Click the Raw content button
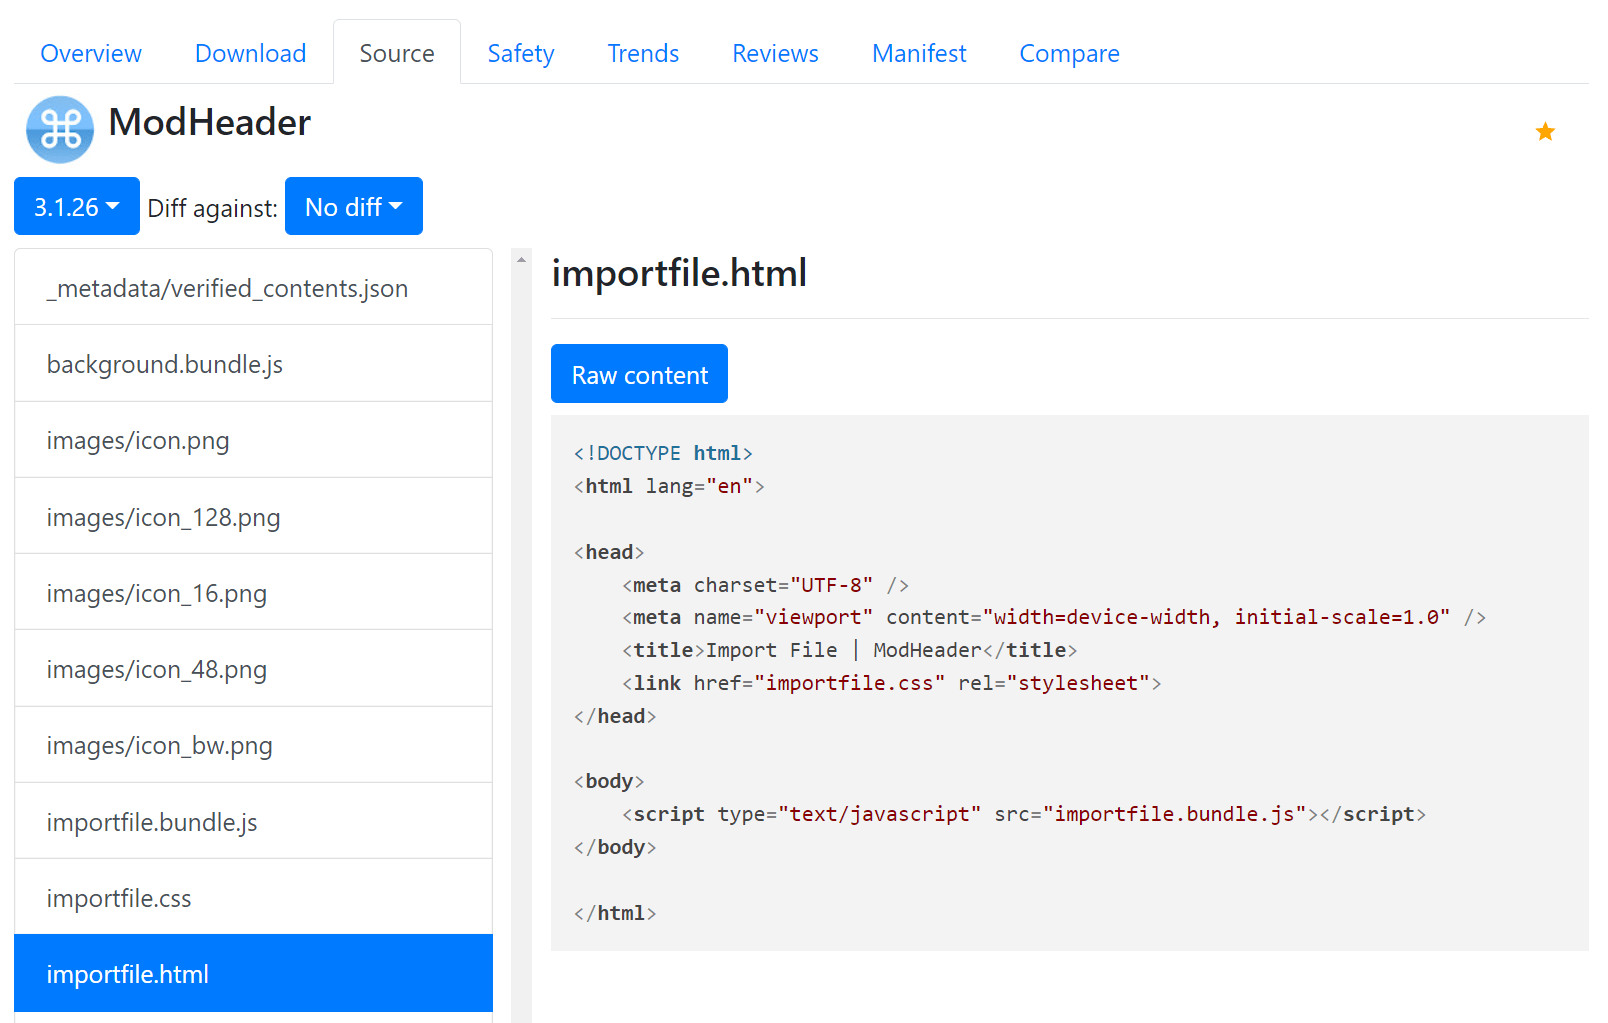The height and width of the screenshot is (1023, 1608). 639,374
